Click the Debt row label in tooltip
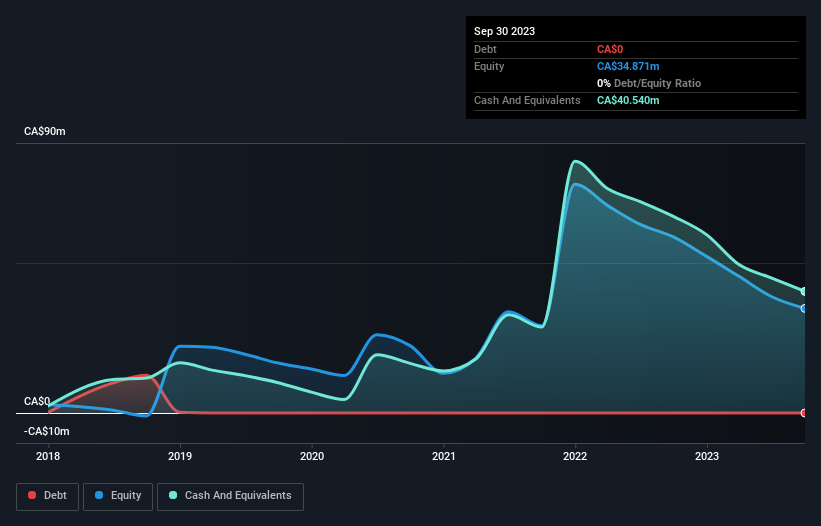The image size is (821, 526). (x=485, y=49)
